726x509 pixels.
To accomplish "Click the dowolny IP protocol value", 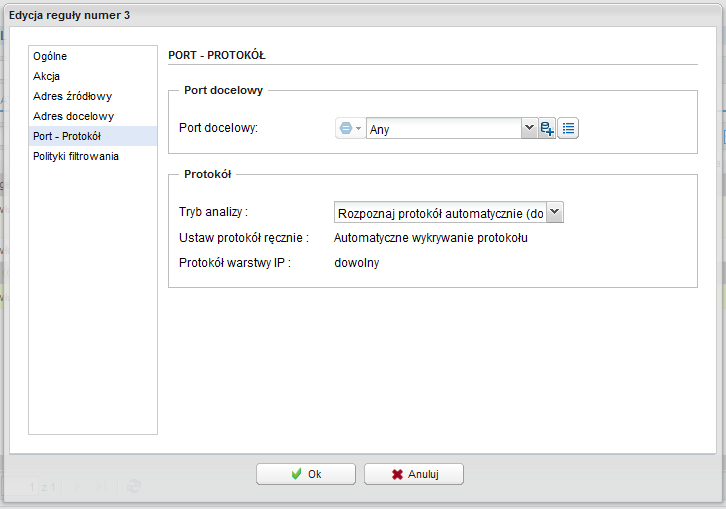I will tap(357, 263).
